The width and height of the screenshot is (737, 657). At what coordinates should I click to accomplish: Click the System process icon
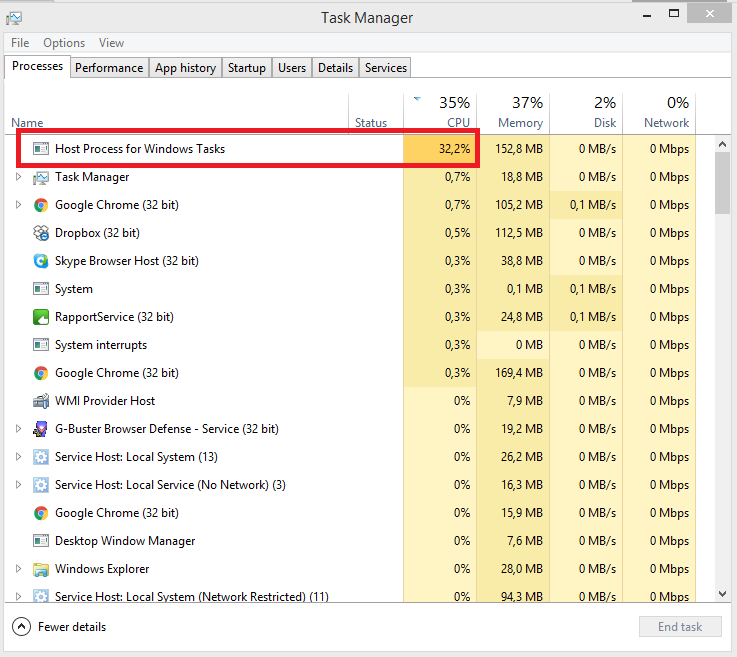41,289
